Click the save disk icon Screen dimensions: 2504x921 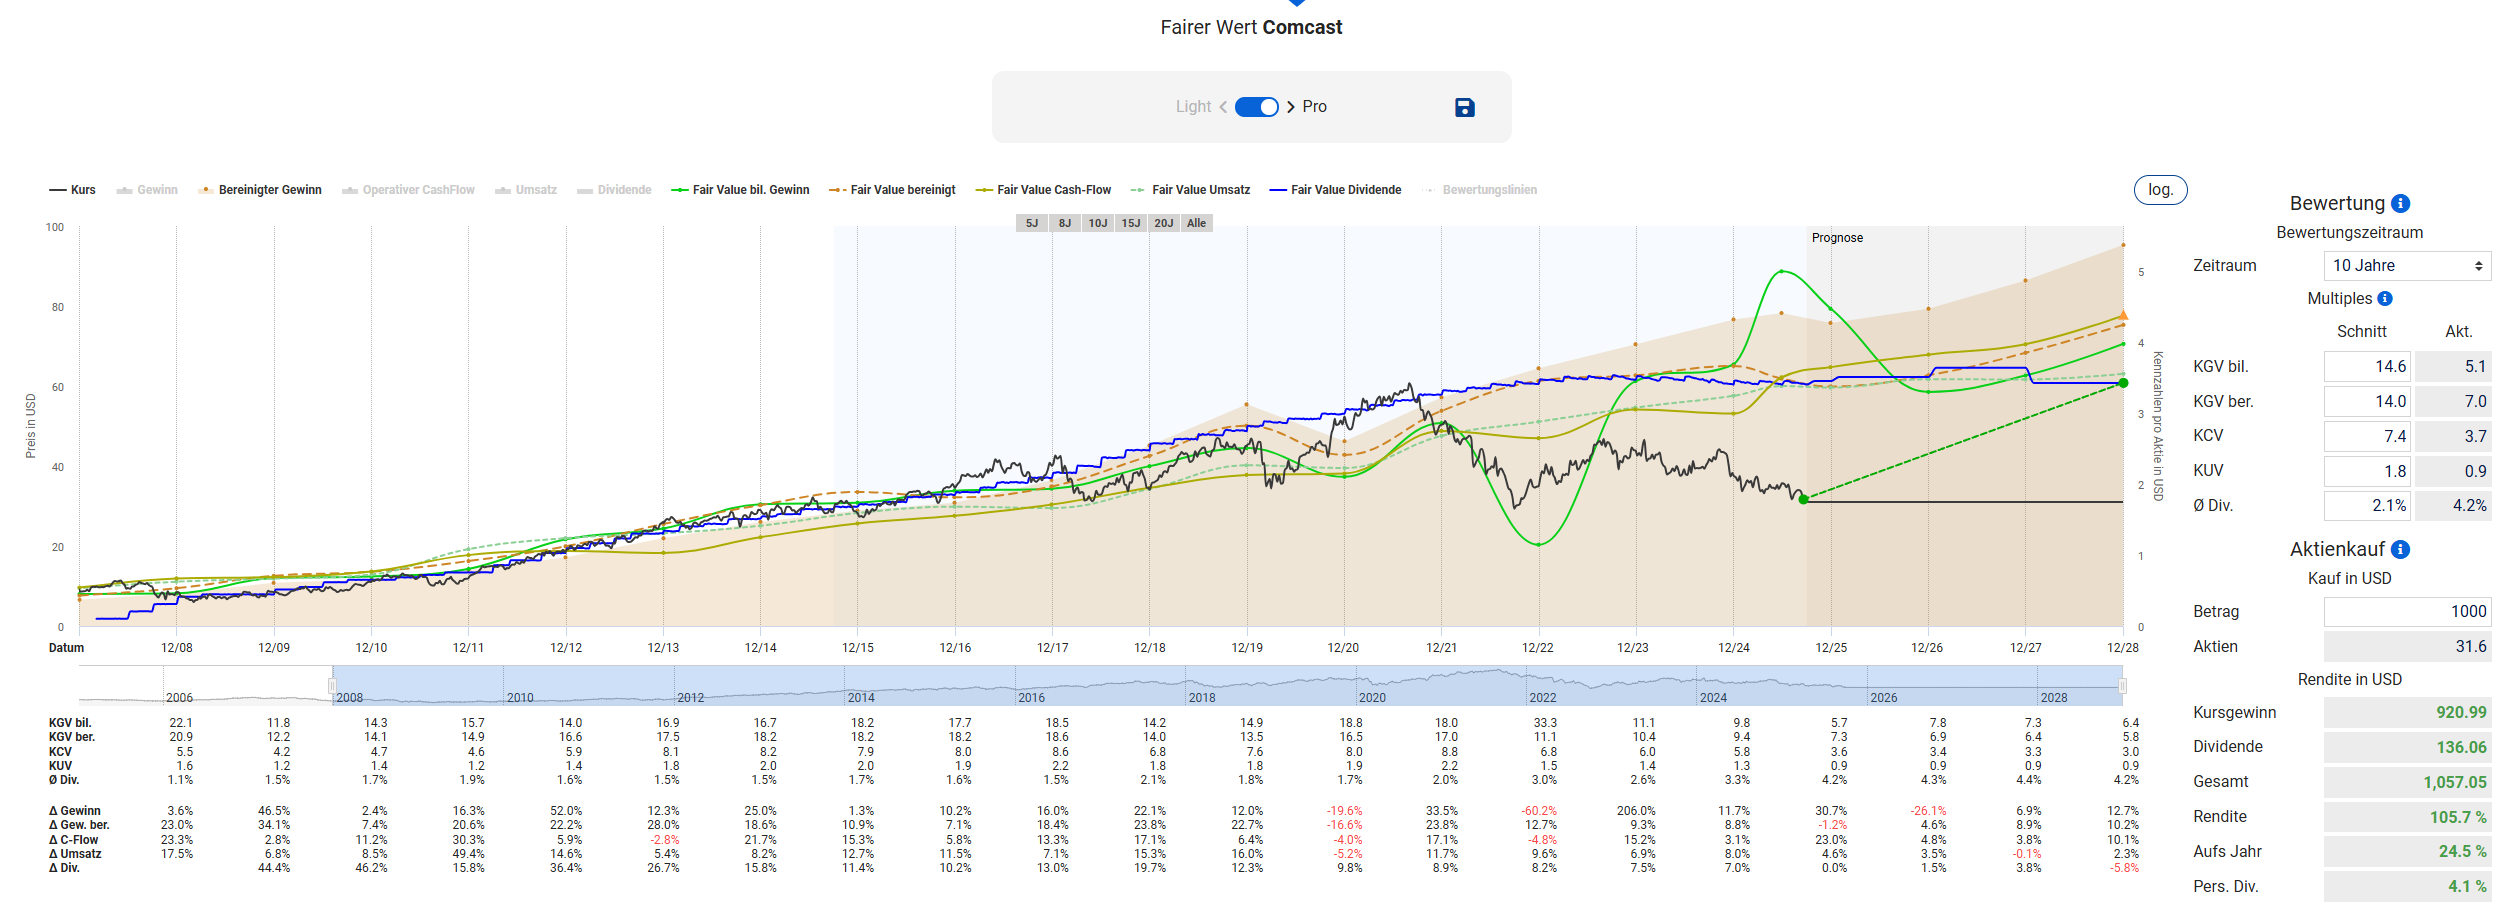[x=1464, y=107]
